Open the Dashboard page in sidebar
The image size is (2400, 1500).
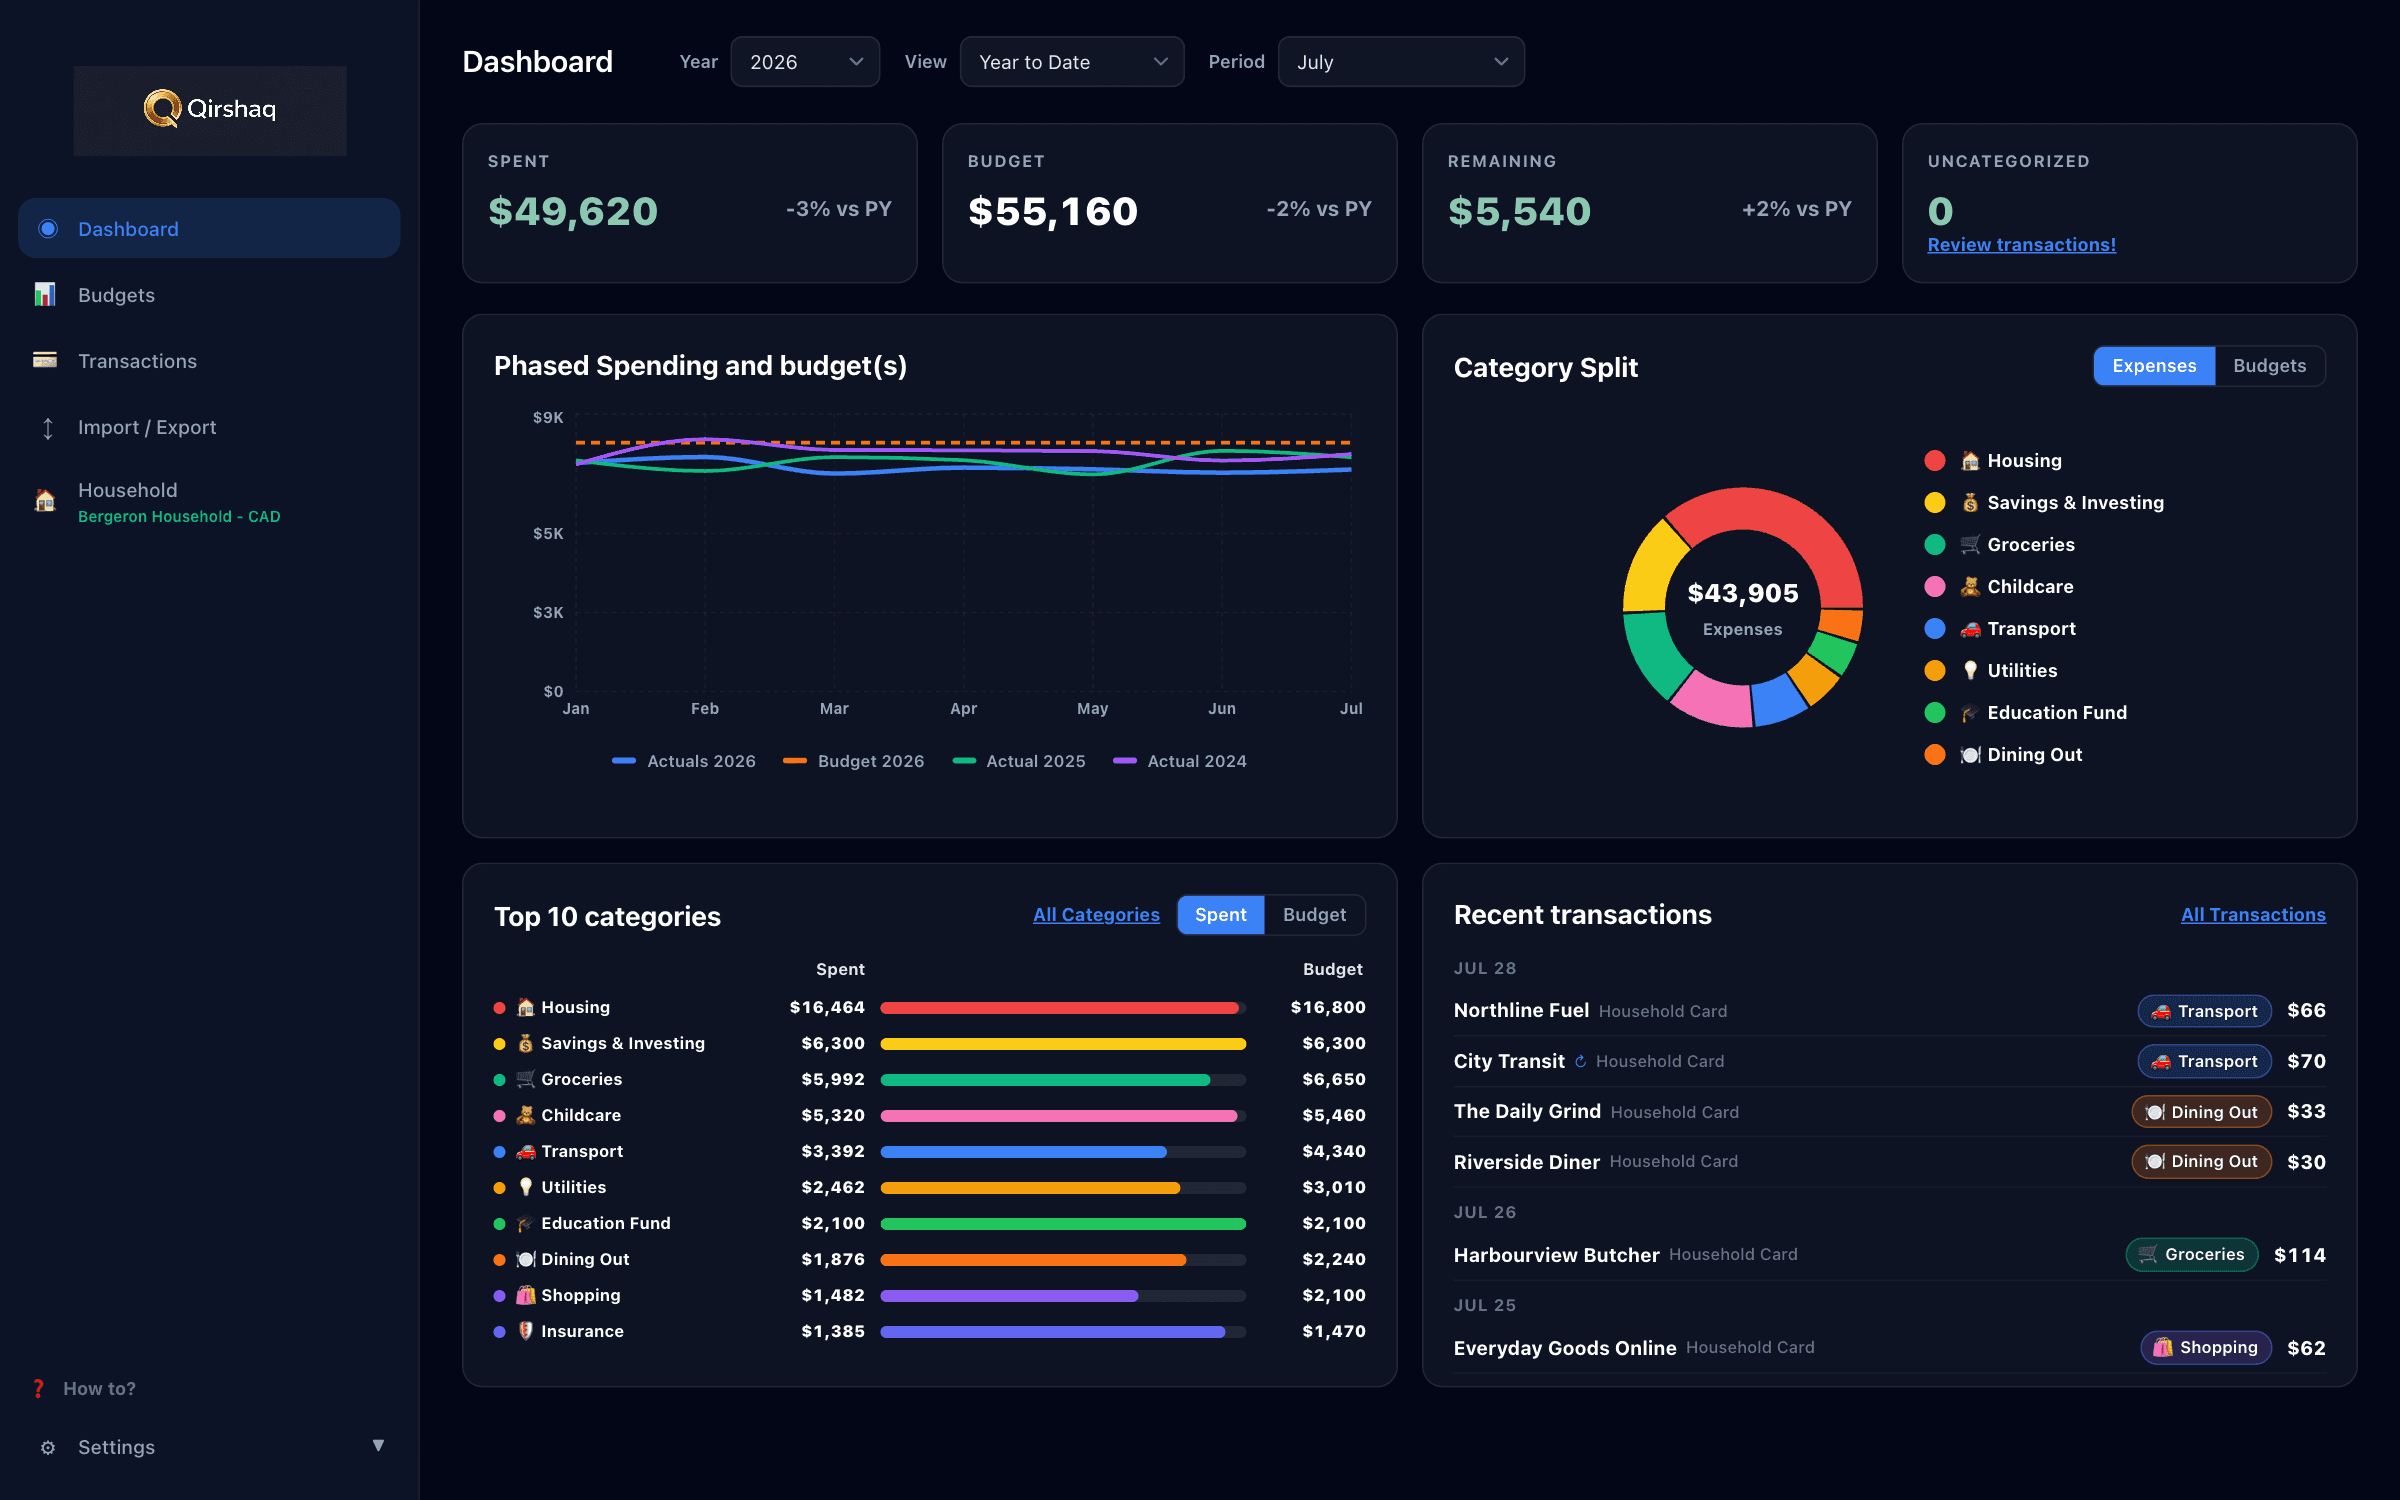point(209,229)
